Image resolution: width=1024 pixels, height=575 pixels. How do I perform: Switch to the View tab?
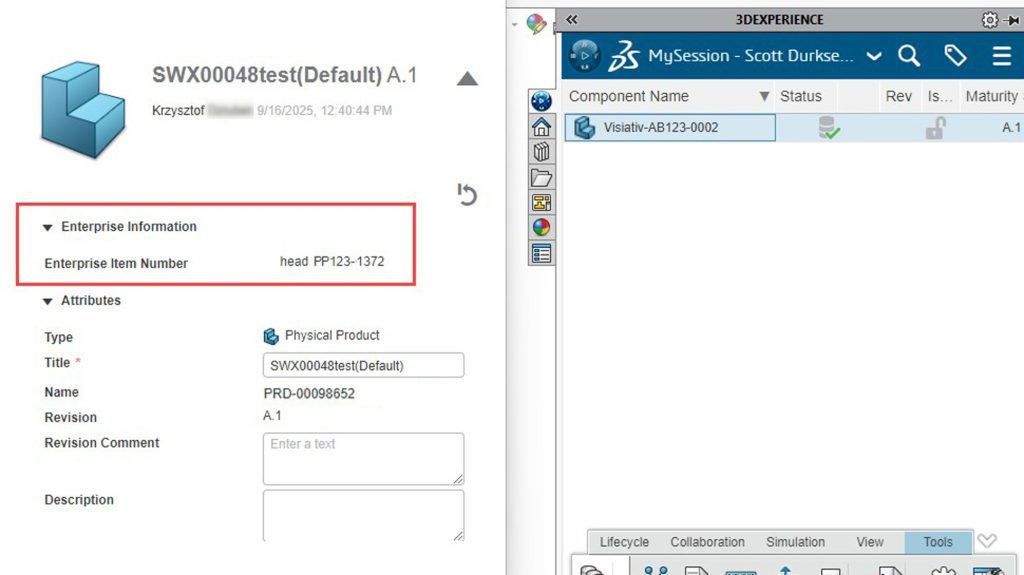(x=870, y=542)
